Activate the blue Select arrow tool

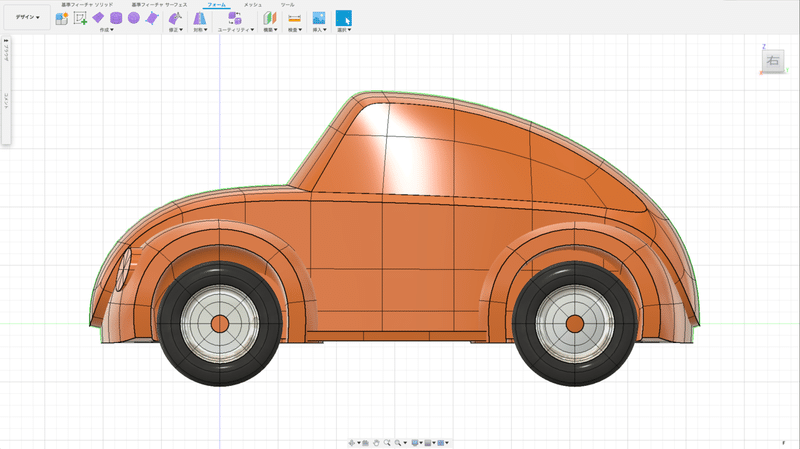click(343, 18)
